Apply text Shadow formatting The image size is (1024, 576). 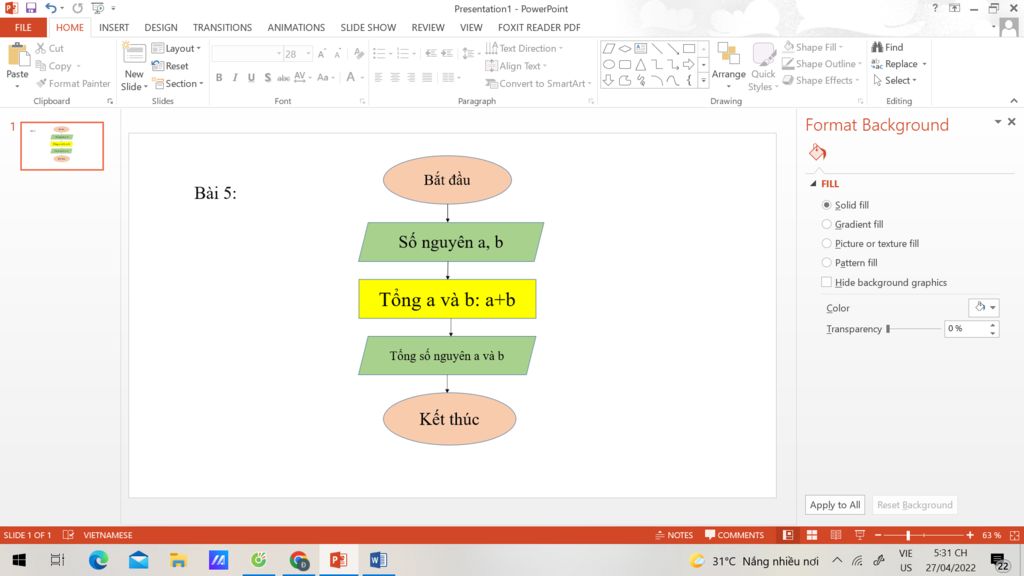(267, 78)
